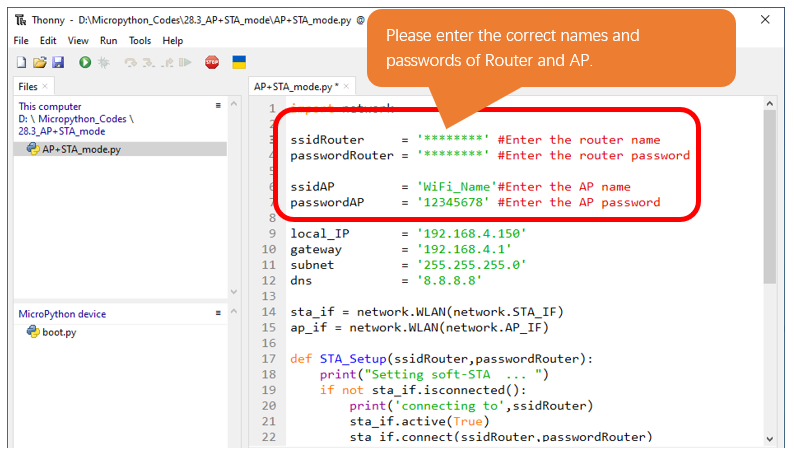Close the AP+STA_mode.py editor tab
This screenshot has height=455, width=794.
(346, 86)
